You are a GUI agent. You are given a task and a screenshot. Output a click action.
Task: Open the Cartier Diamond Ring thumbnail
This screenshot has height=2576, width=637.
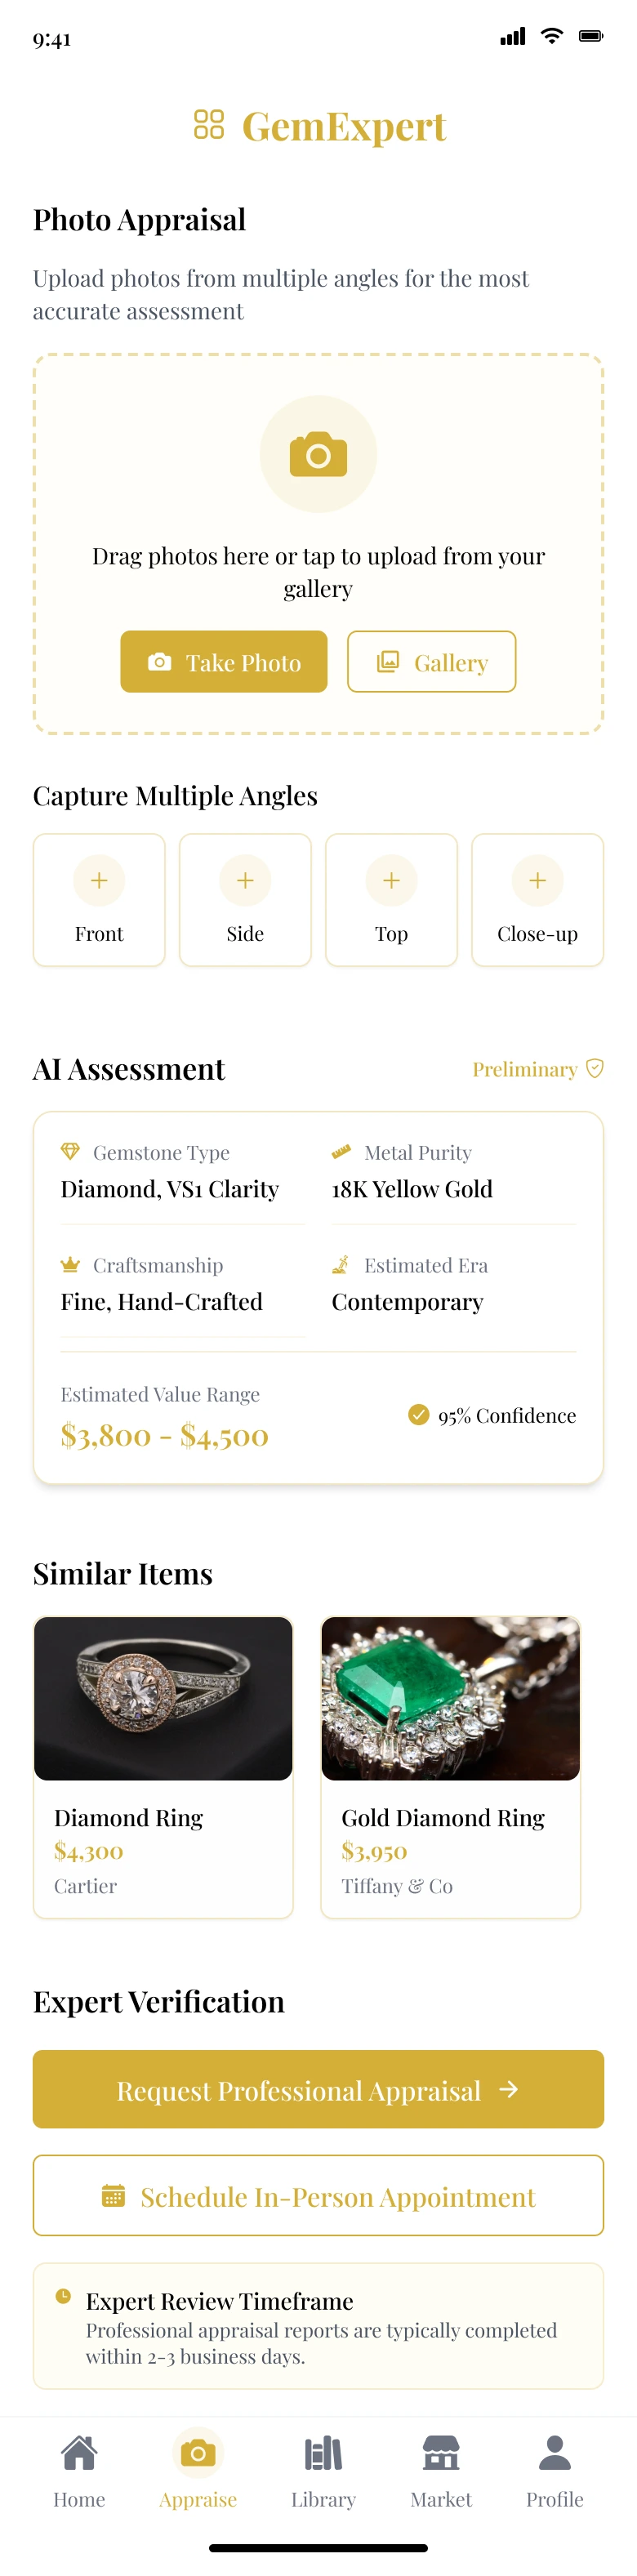[x=163, y=1697]
